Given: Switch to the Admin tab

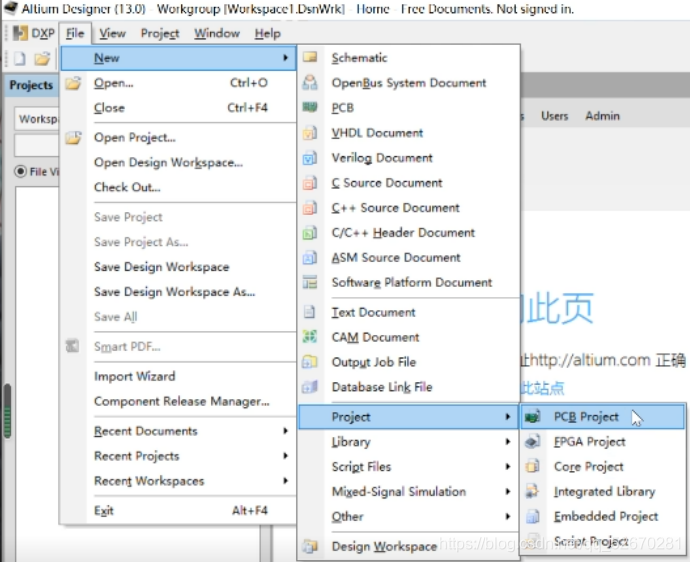Looking at the screenshot, I should tap(602, 116).
